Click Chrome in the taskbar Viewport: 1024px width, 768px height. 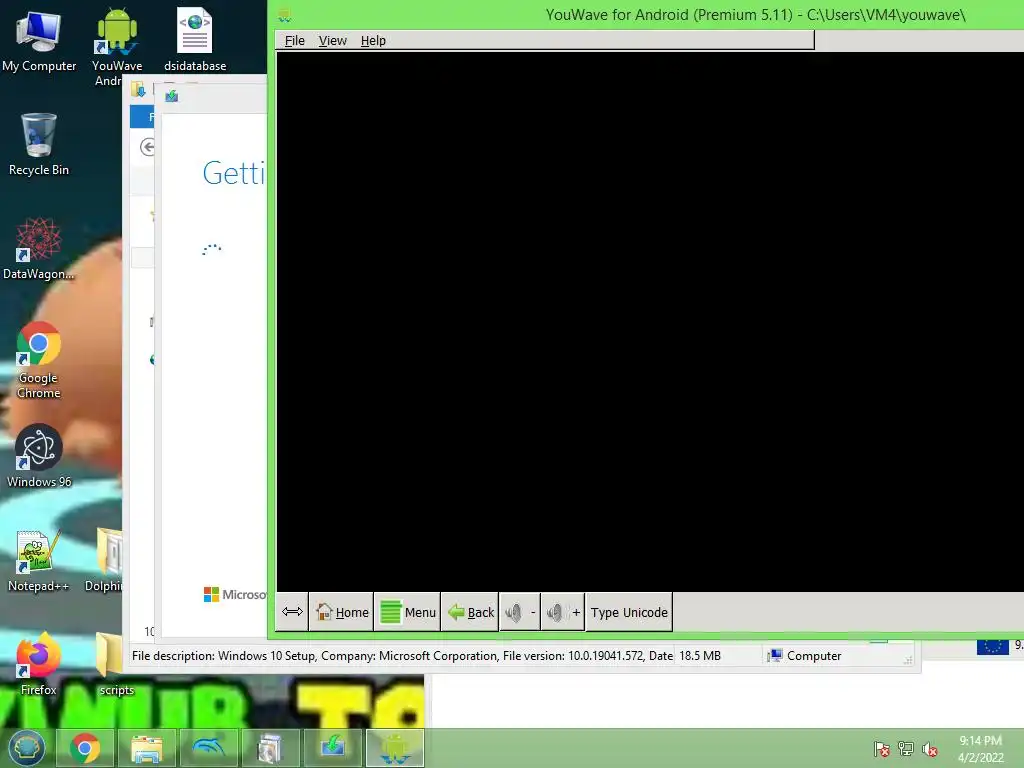pos(85,748)
